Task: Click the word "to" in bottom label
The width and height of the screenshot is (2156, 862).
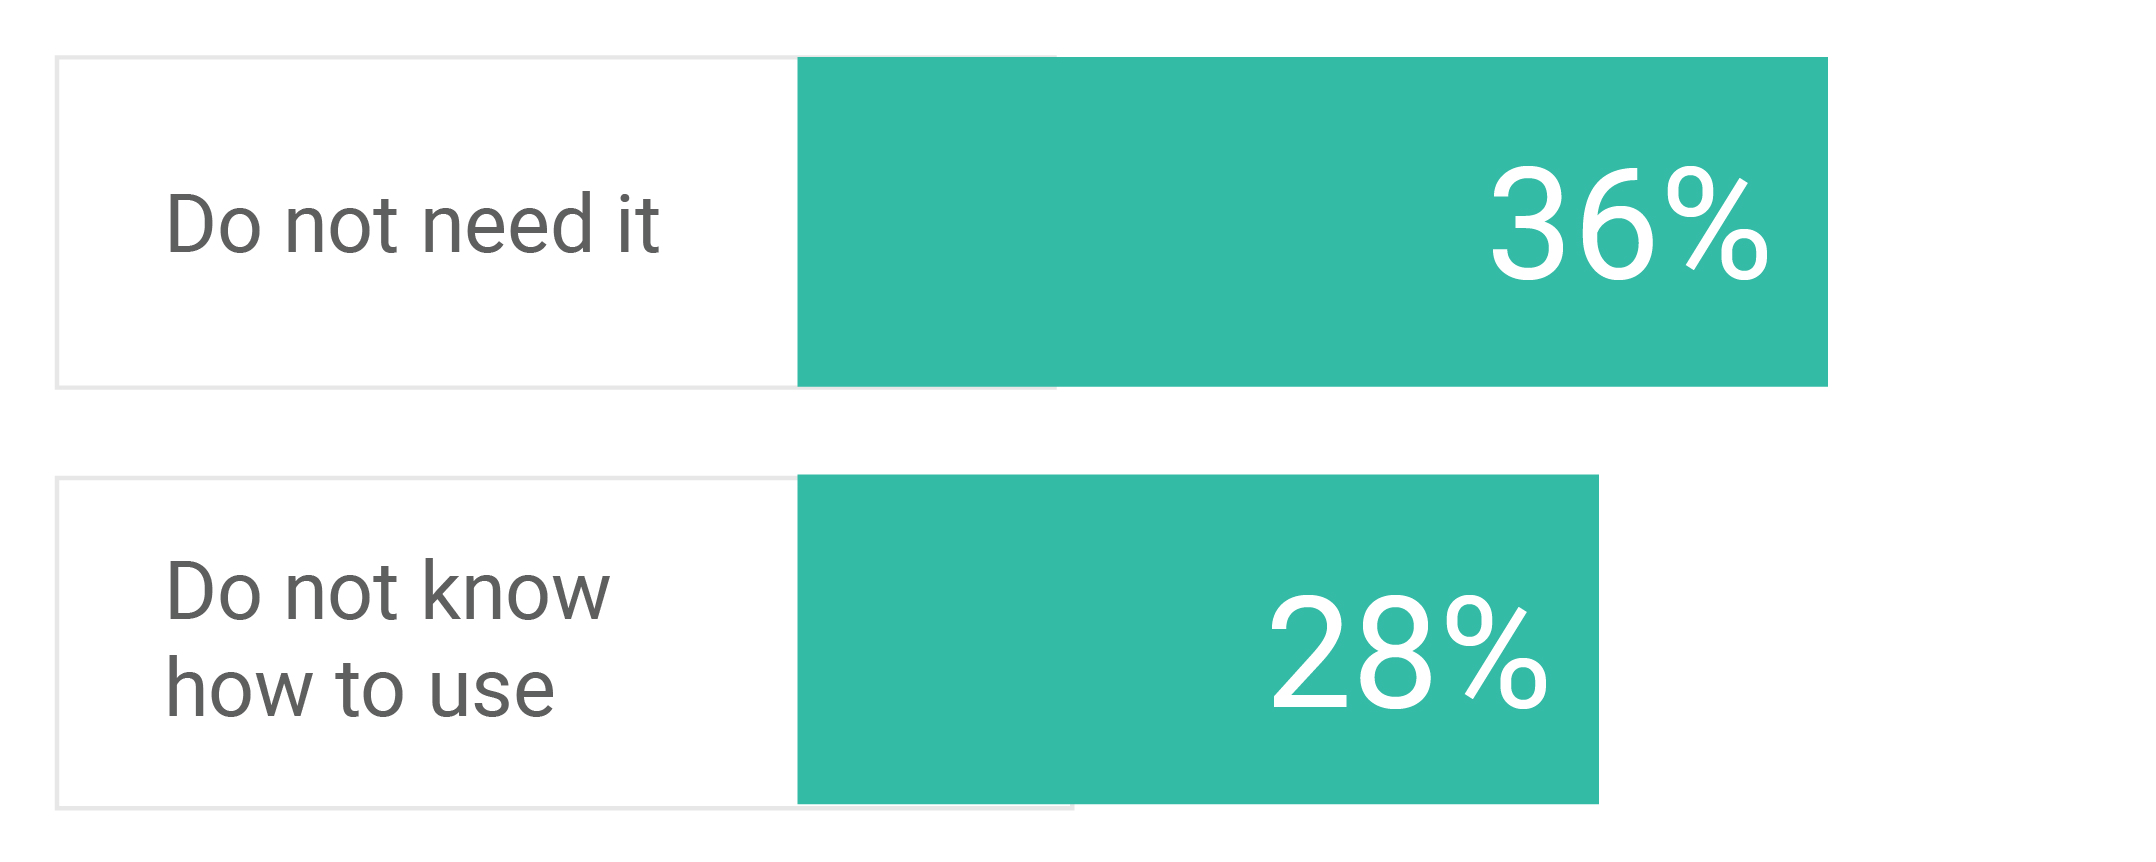Action: click(x=369, y=690)
